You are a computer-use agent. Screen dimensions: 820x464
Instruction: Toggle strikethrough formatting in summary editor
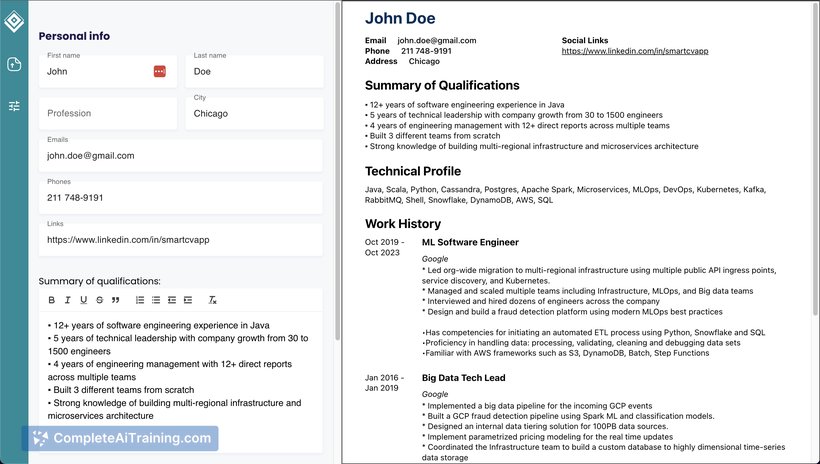[x=99, y=300]
